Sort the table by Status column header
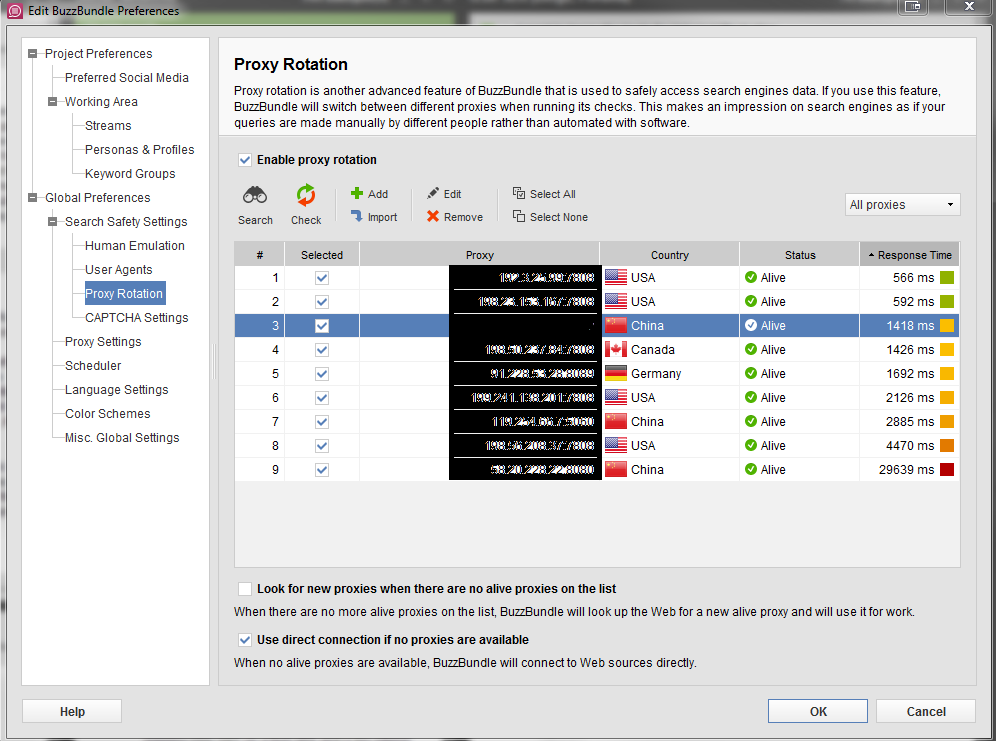996x741 pixels. tap(800, 255)
